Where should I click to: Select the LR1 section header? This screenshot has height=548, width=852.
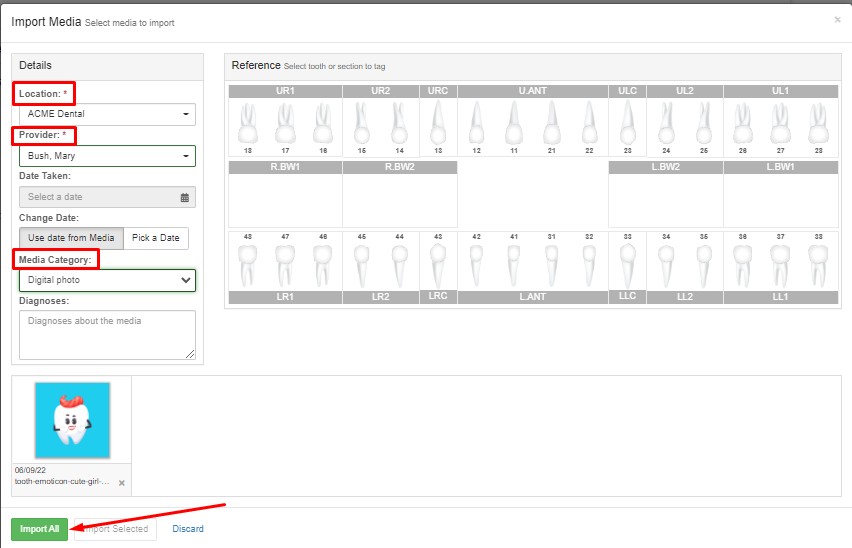tap(285, 297)
